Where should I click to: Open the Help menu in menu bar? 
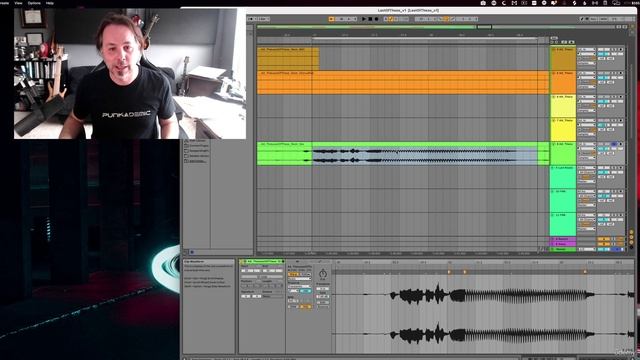pyautogui.click(x=49, y=3)
